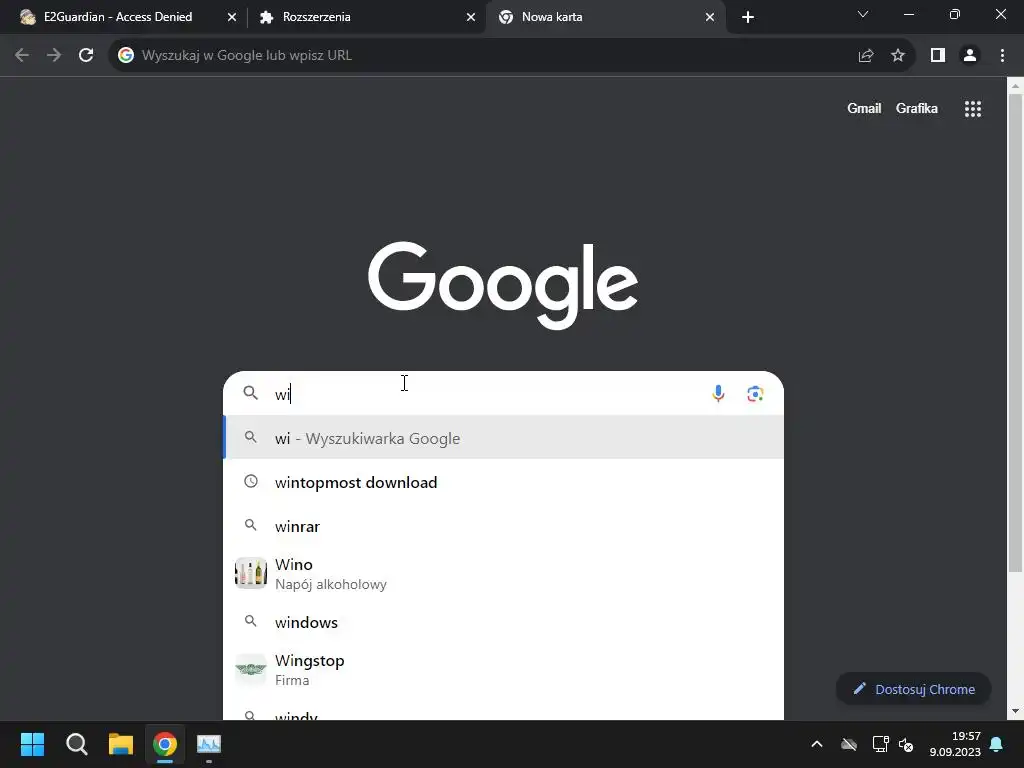1024x768 pixels.
Task: Go forward with the forward arrow
Action: click(54, 56)
